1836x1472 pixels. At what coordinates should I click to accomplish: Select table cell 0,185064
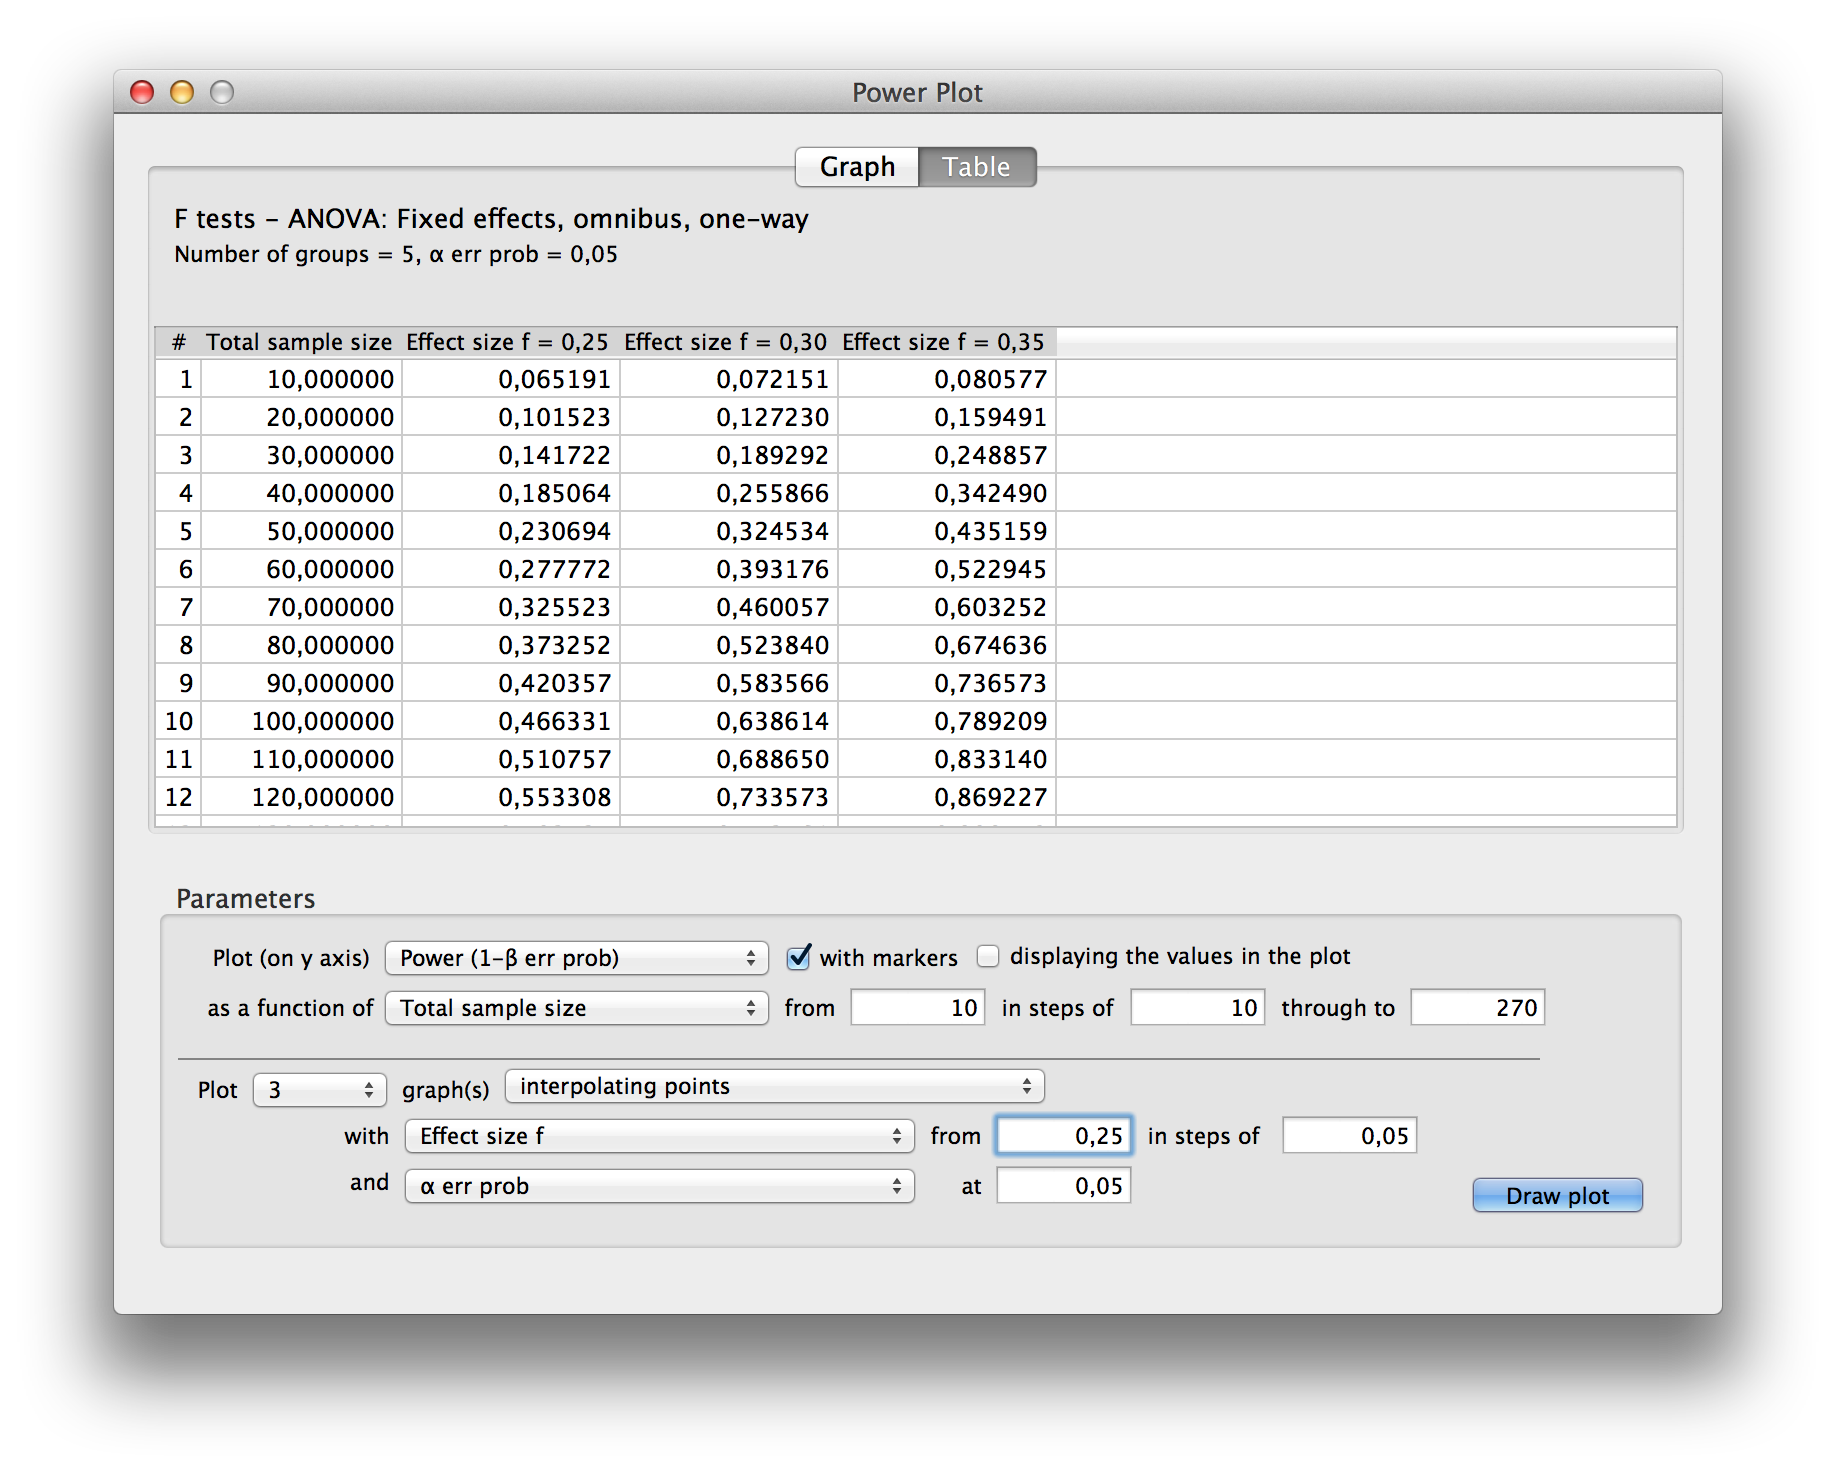click(x=511, y=493)
